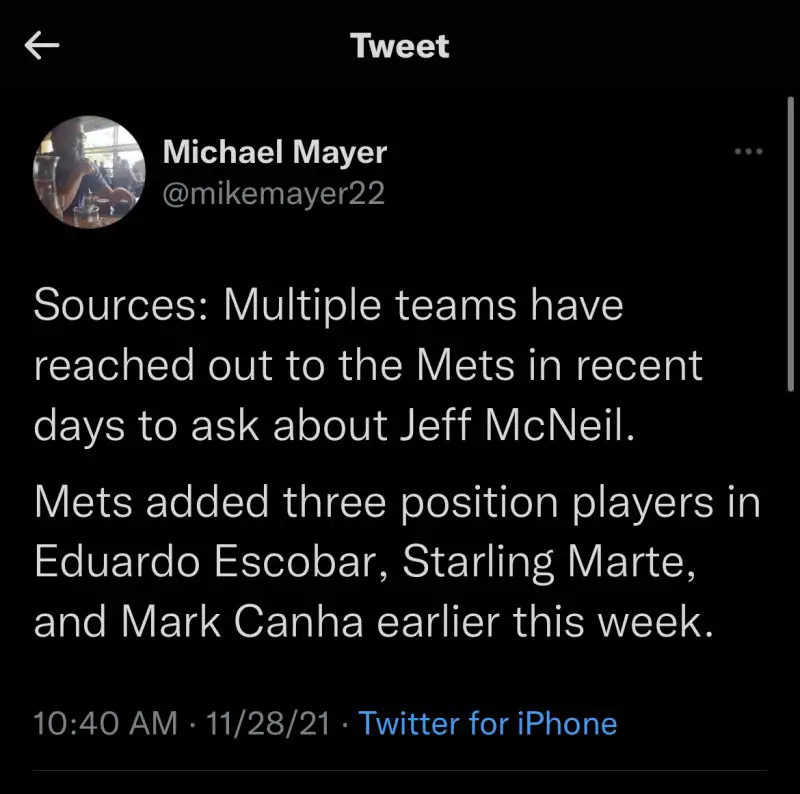The image size is (800, 794).
Task: Tap the Tweet header title
Action: pyautogui.click(x=400, y=46)
